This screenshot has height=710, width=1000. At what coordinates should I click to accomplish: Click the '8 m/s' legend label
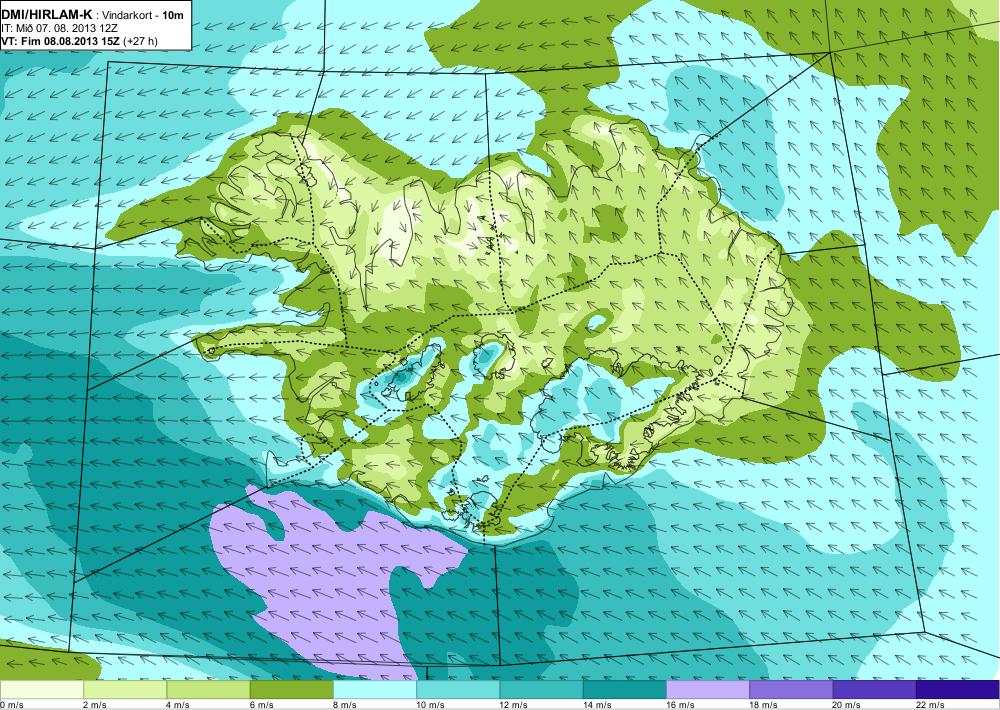coord(345,705)
